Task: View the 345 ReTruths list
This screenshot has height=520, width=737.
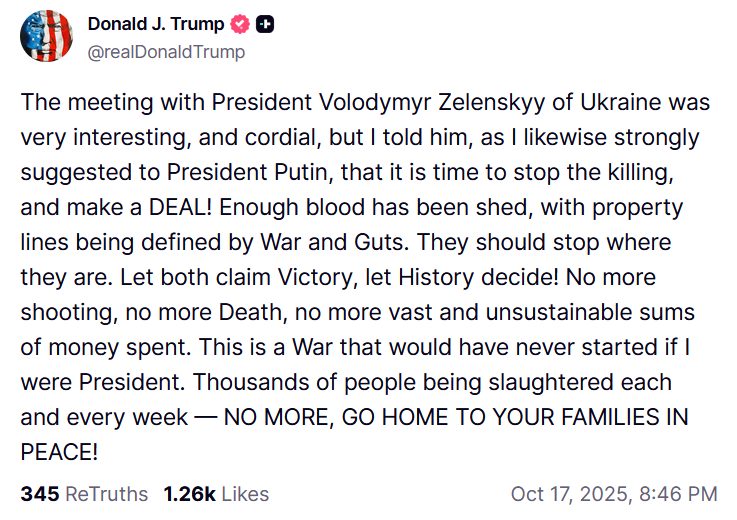Action: pos(84,494)
